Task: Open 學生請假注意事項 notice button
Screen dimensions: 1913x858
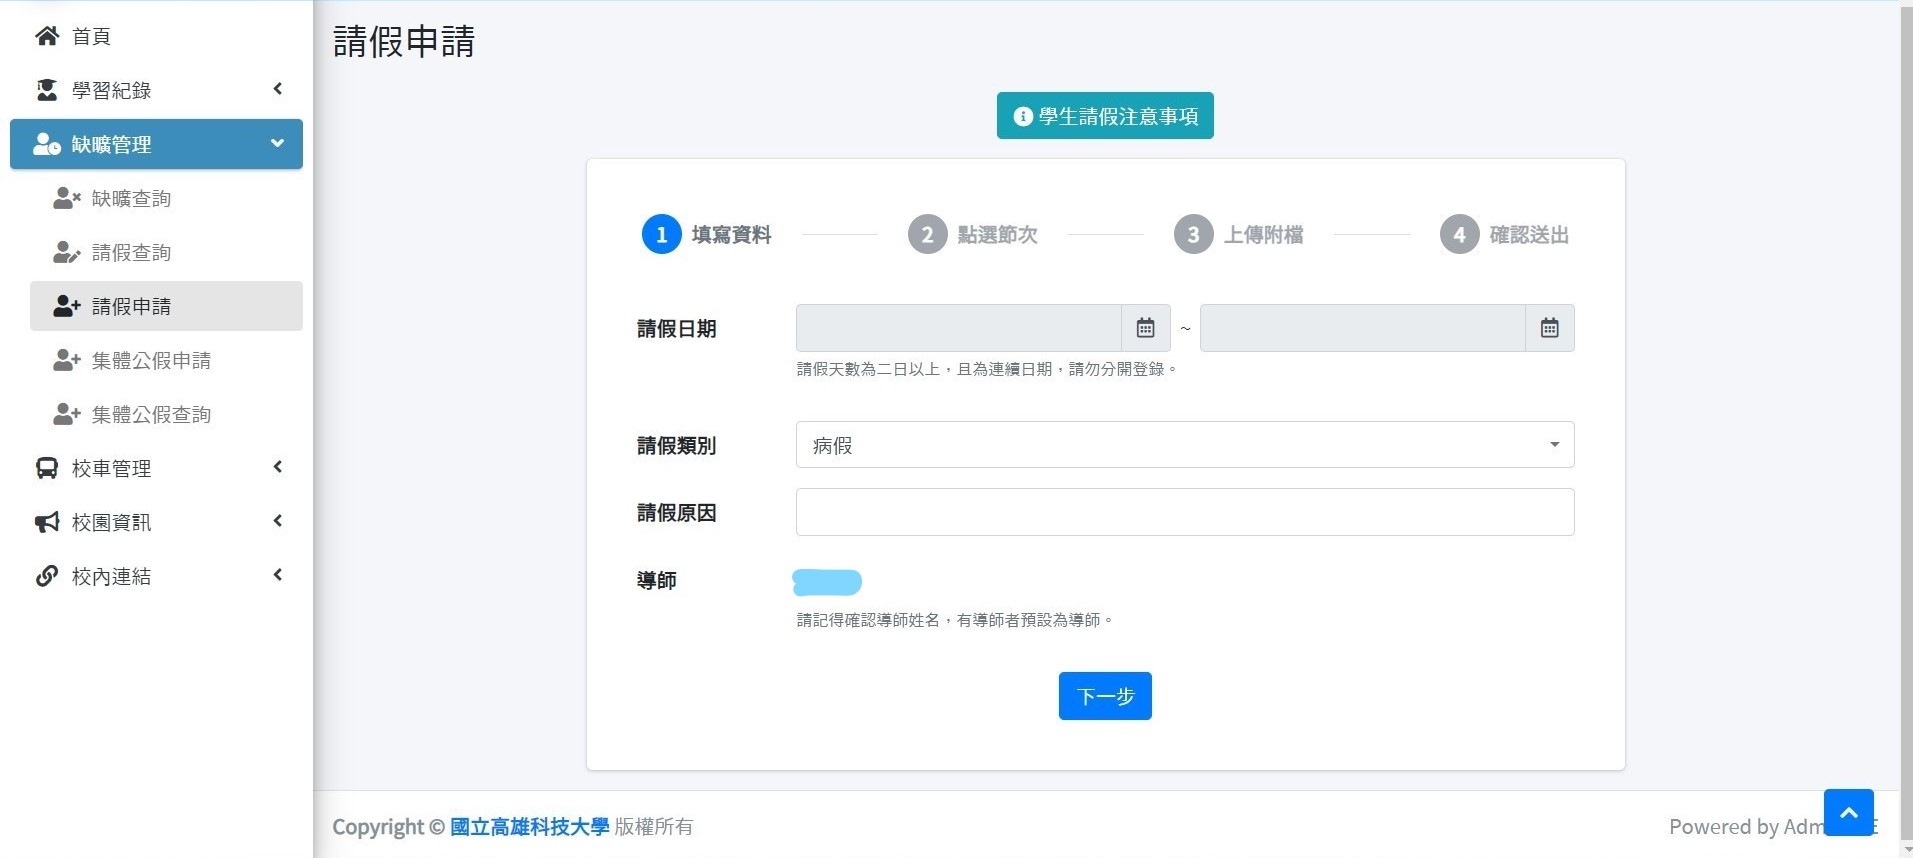Action: coord(1105,116)
